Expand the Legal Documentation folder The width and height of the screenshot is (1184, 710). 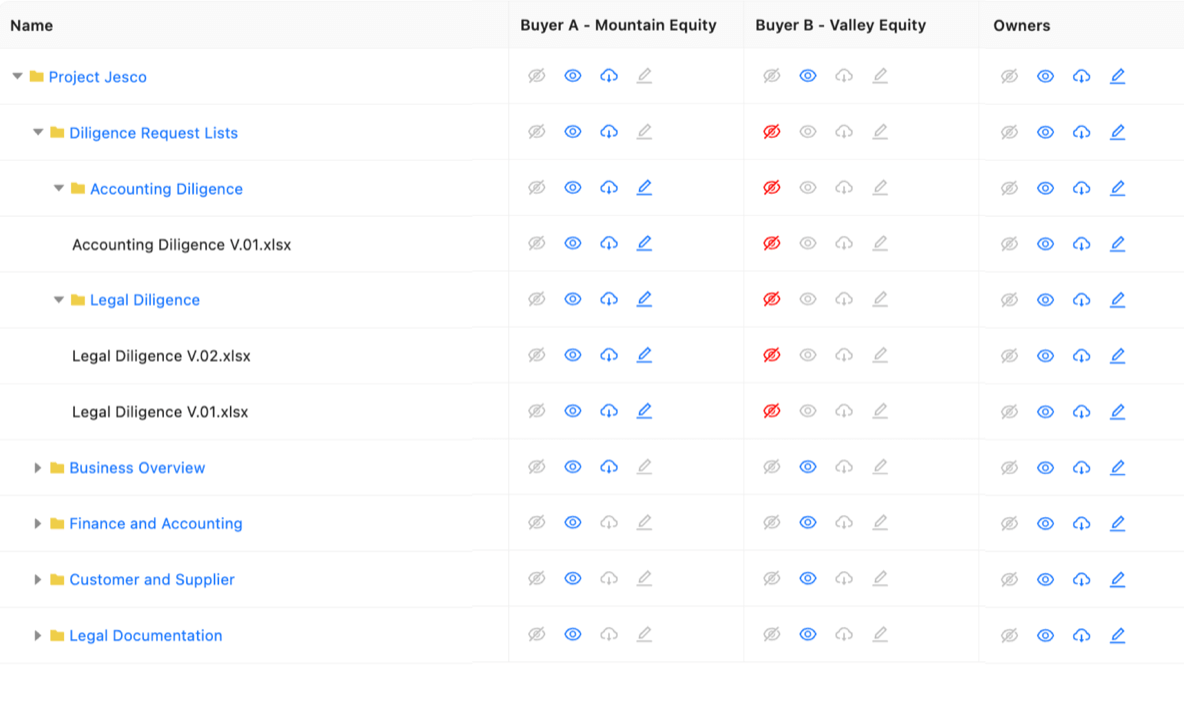[38, 634]
